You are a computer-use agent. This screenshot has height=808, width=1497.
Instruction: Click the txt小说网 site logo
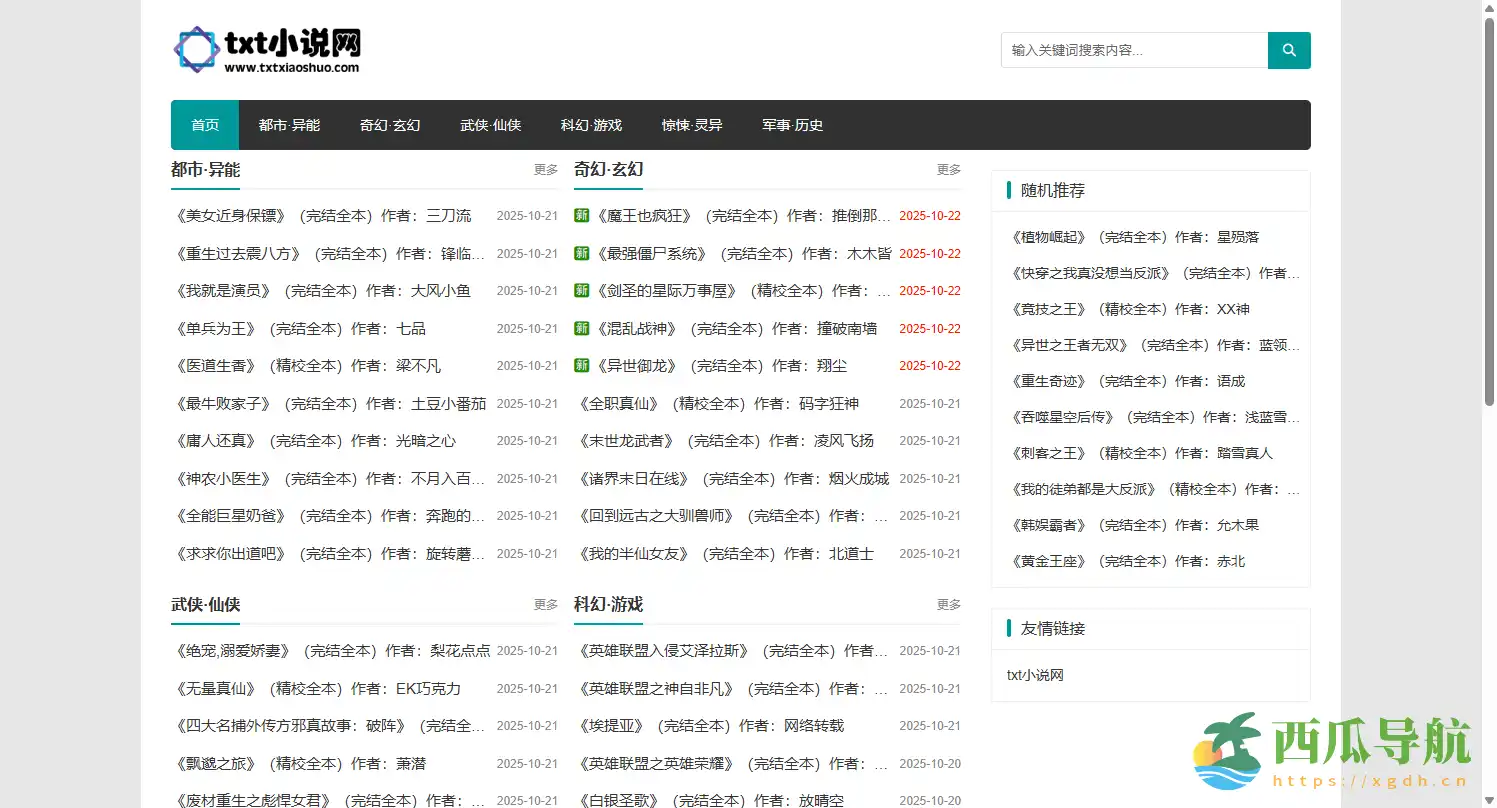tap(267, 50)
